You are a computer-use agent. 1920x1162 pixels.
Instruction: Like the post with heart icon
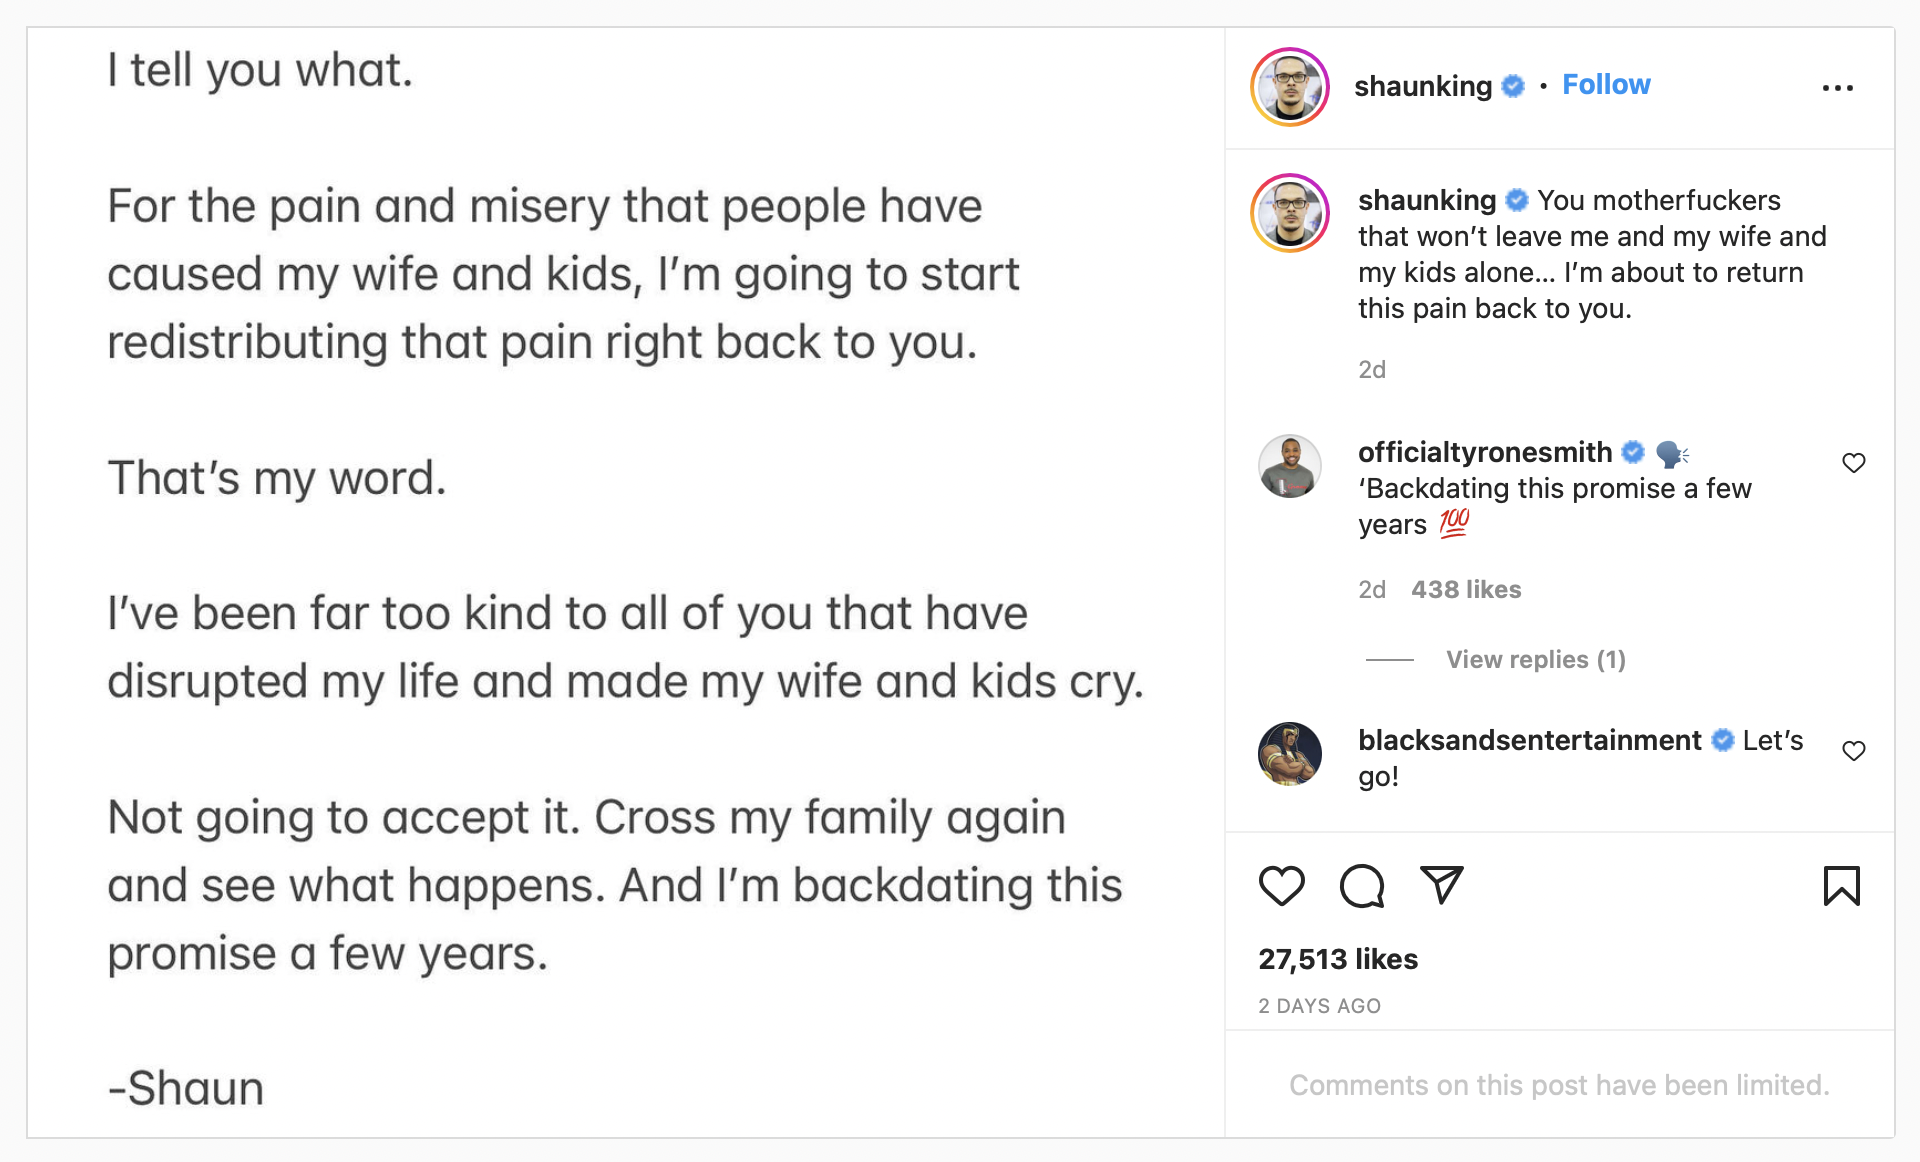click(x=1281, y=886)
